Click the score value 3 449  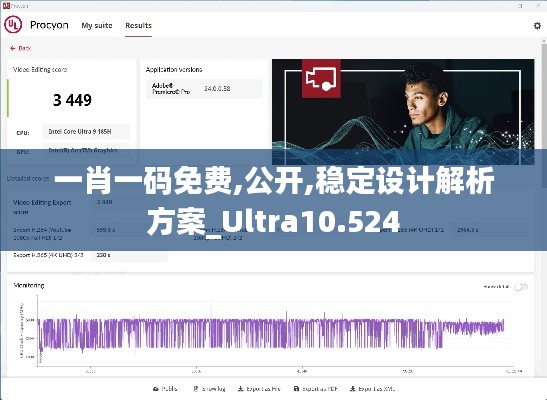(72, 100)
